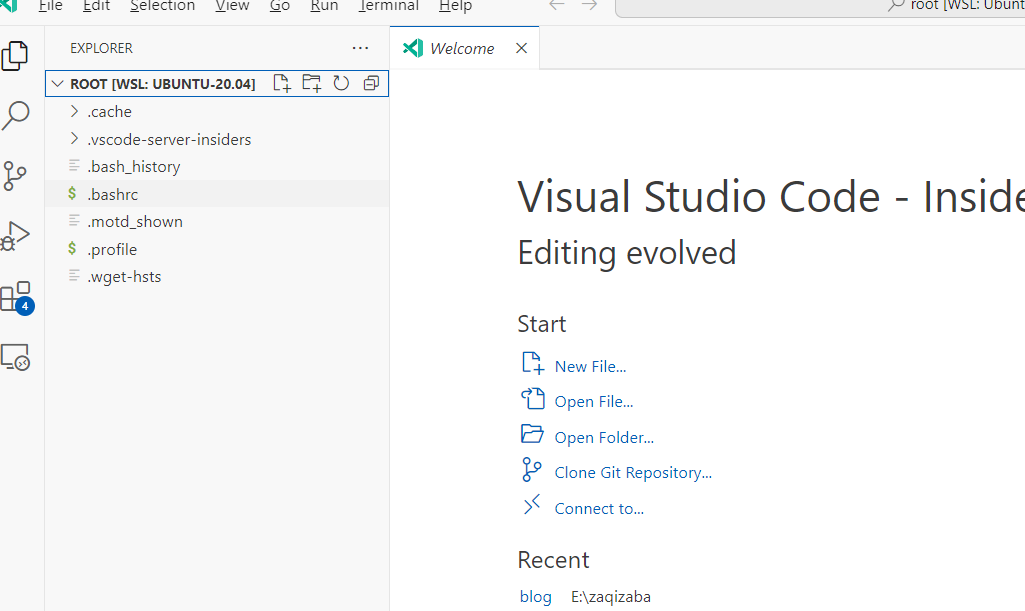
Task: Click the New File icon in Explorer header
Action: pos(282,84)
